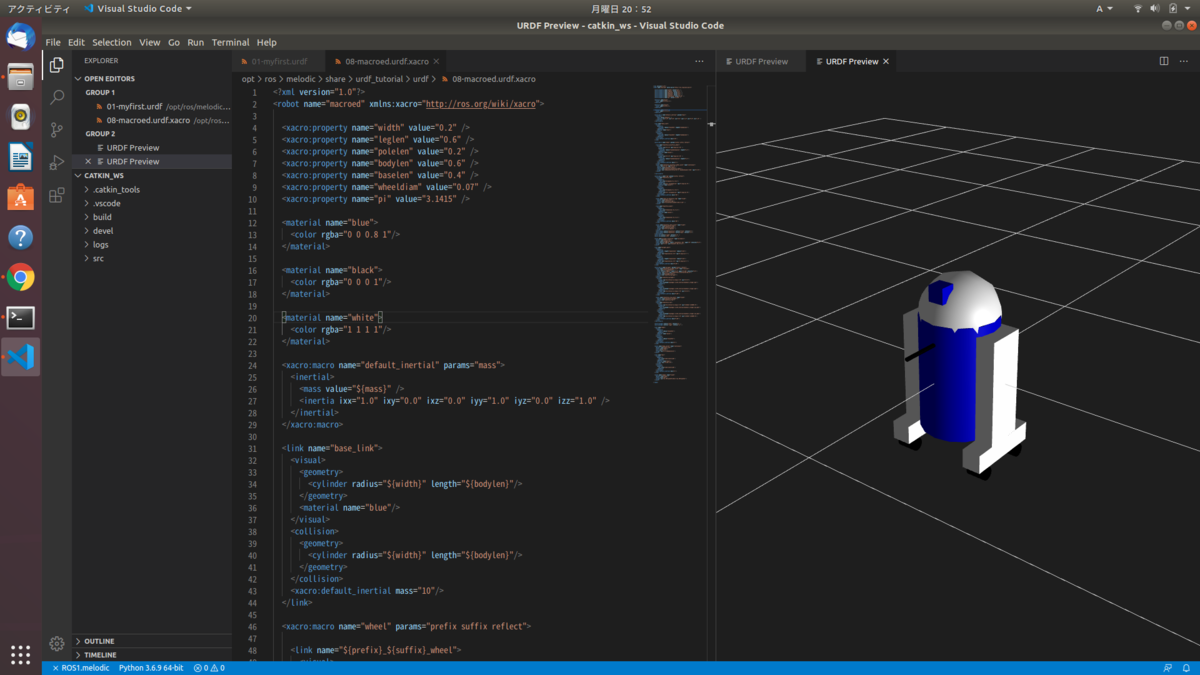The width and height of the screenshot is (1200, 675).
Task: Open the input source A dropdown
Action: (1104, 8)
